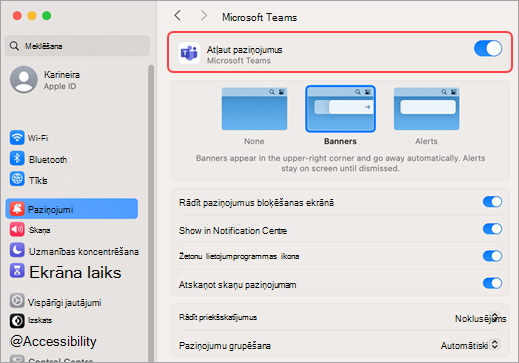Screen dimensions: 519x363
Task: Click the Karineira profile avatar
Action: click(x=24, y=79)
